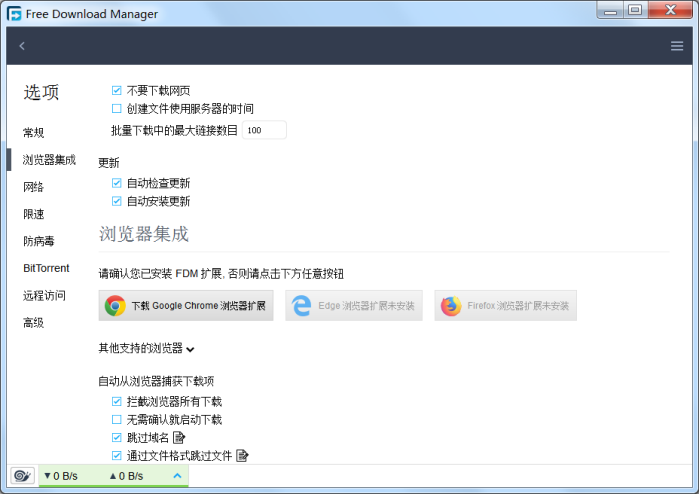This screenshot has height=494, width=699.
Task: Click the 批量下载中的最大链接数目 input field
Action: [x=264, y=130]
